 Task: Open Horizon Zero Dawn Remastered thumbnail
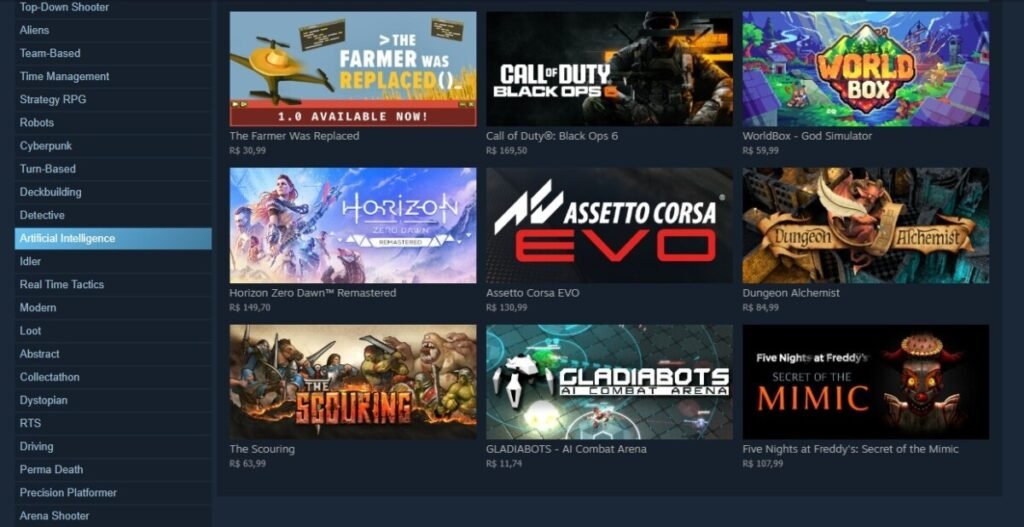pos(353,225)
